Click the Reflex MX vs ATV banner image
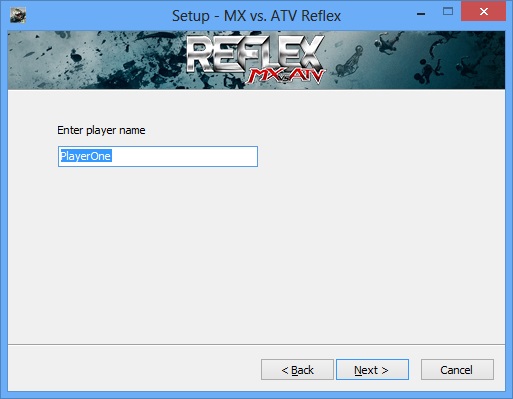 [256, 60]
